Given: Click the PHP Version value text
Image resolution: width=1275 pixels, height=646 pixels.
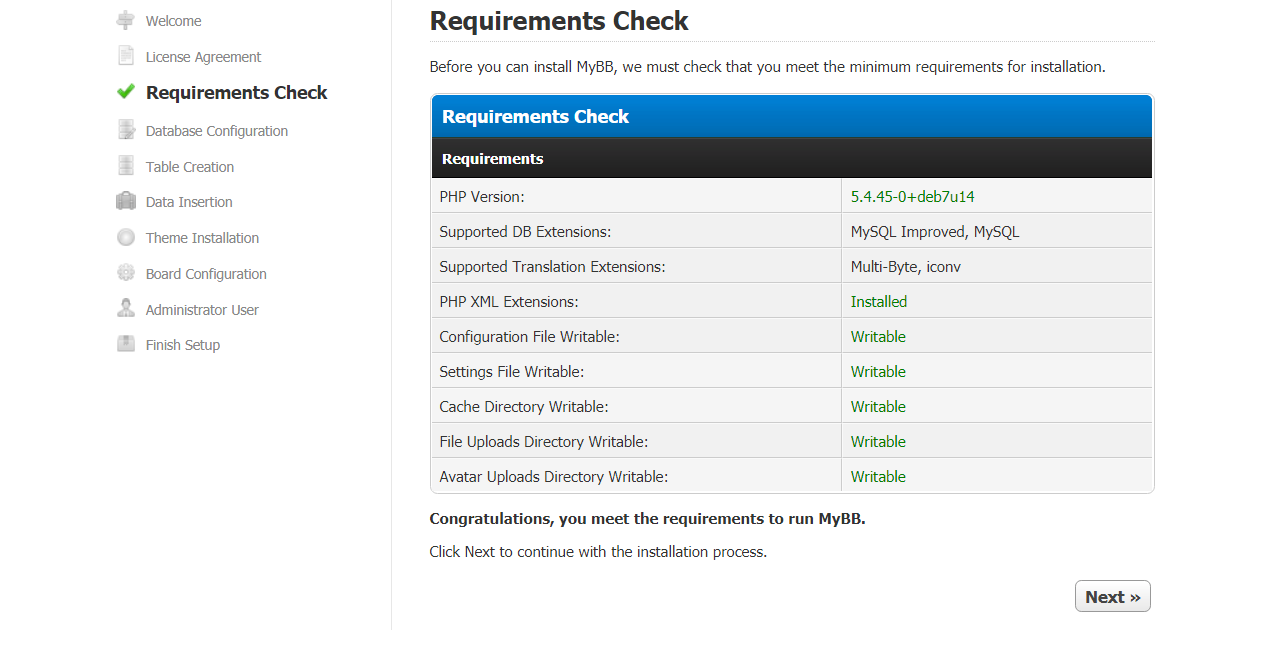Looking at the screenshot, I should pos(912,197).
